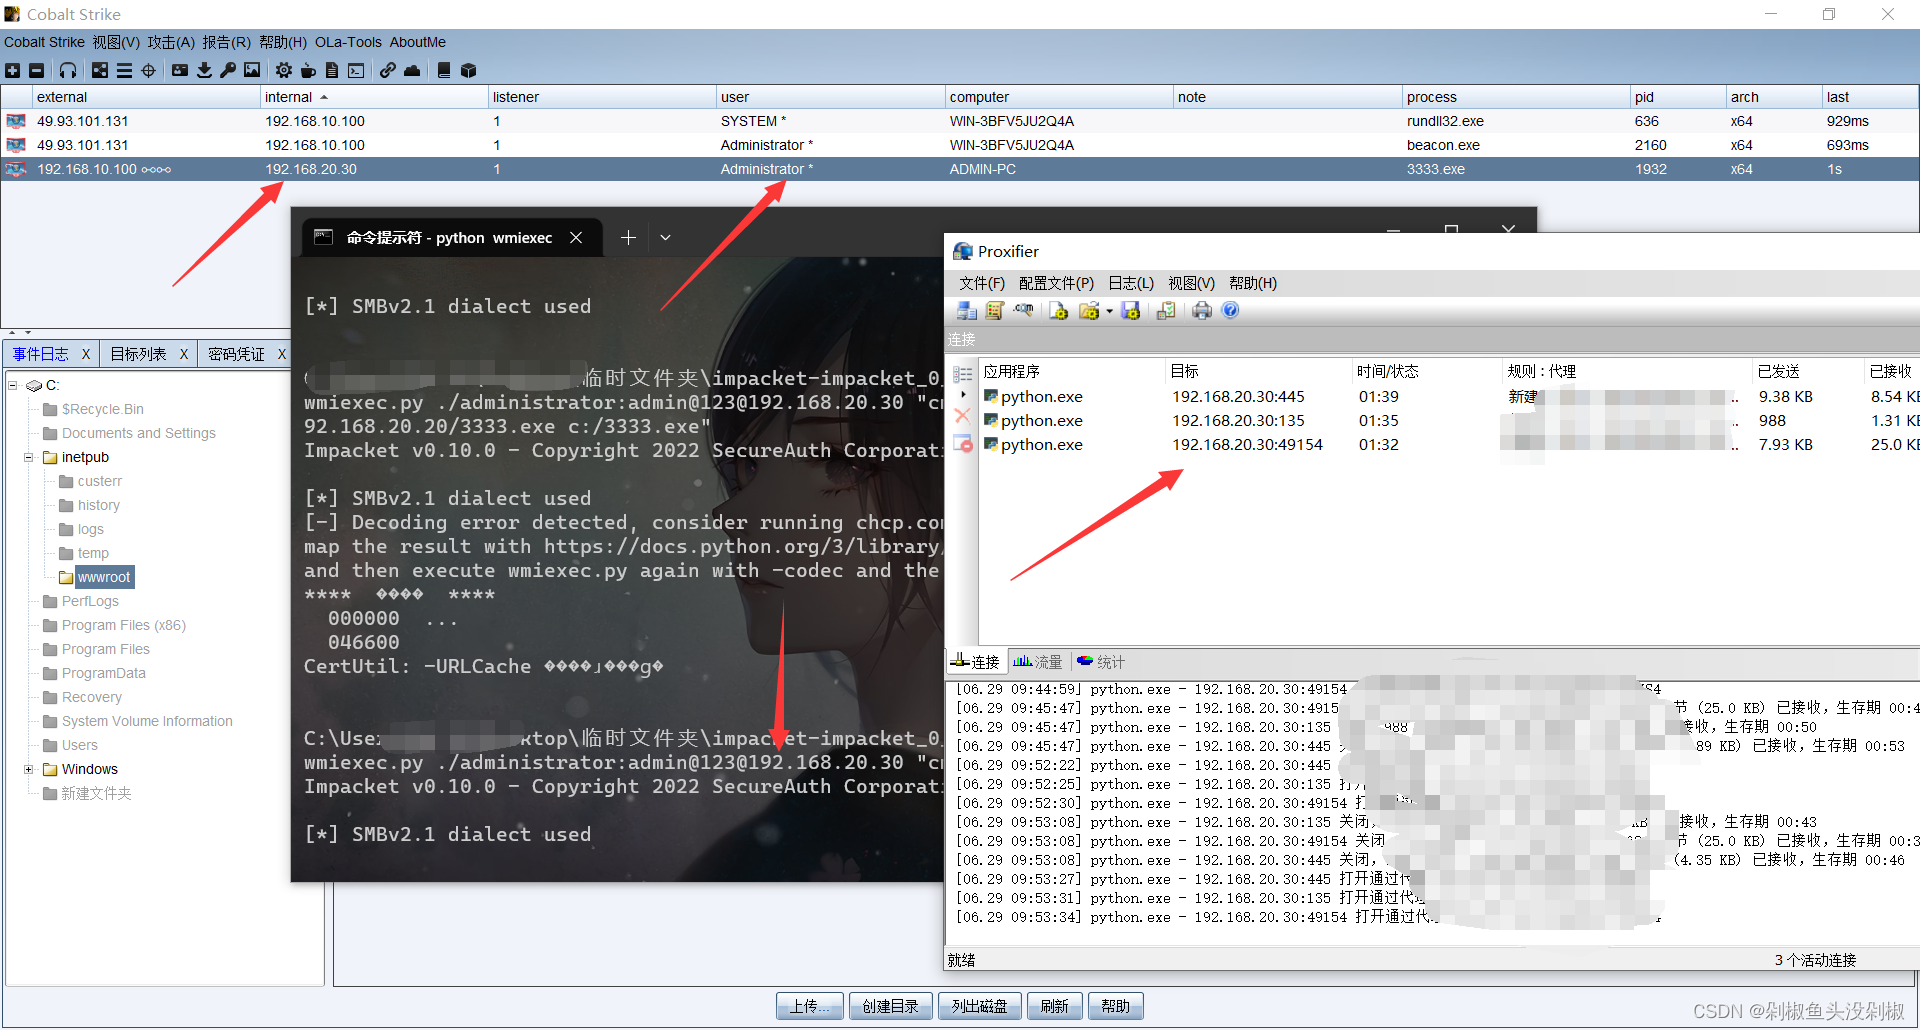
Task: Select the wwwroot folder in tree
Action: point(104,577)
